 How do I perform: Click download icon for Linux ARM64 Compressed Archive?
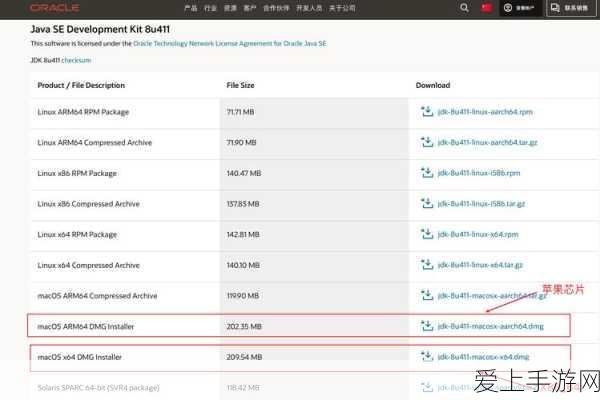click(427, 142)
